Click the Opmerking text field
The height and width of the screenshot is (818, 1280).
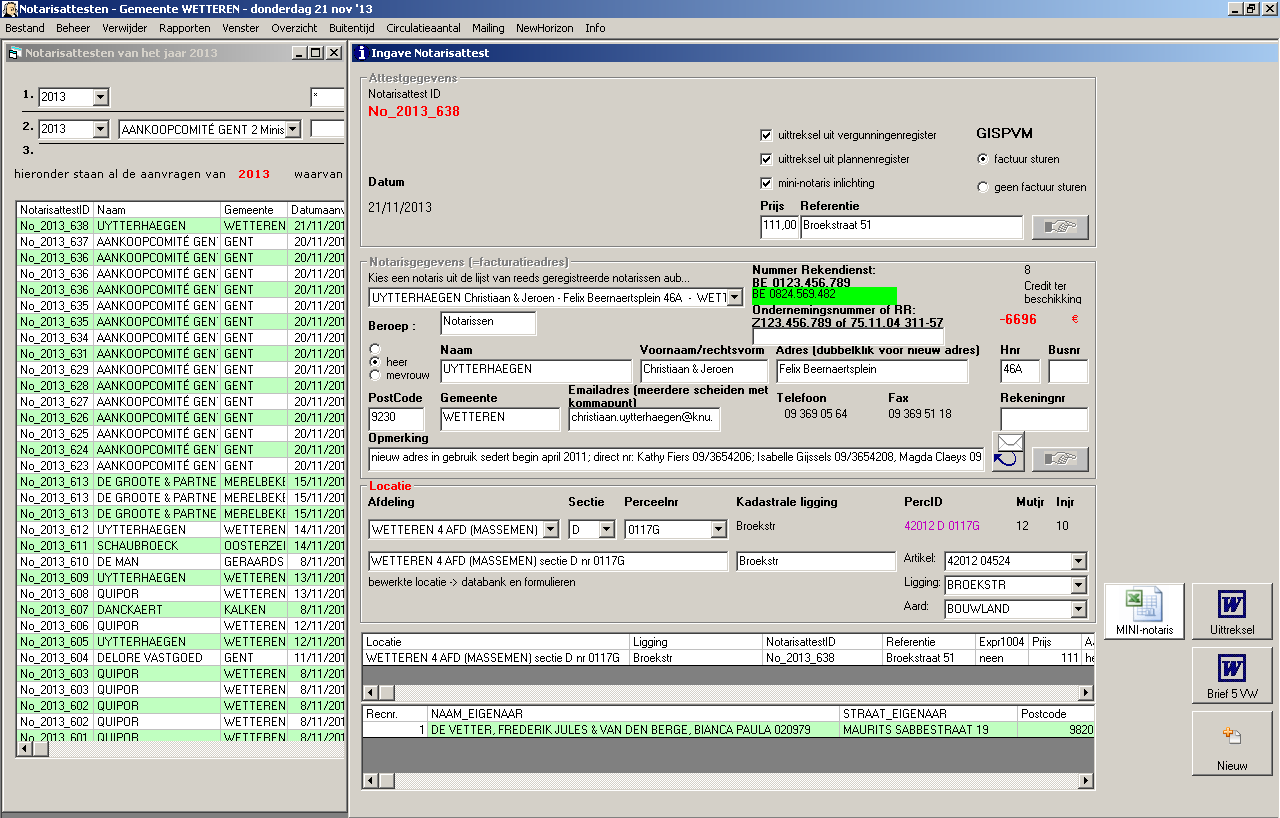(676, 459)
